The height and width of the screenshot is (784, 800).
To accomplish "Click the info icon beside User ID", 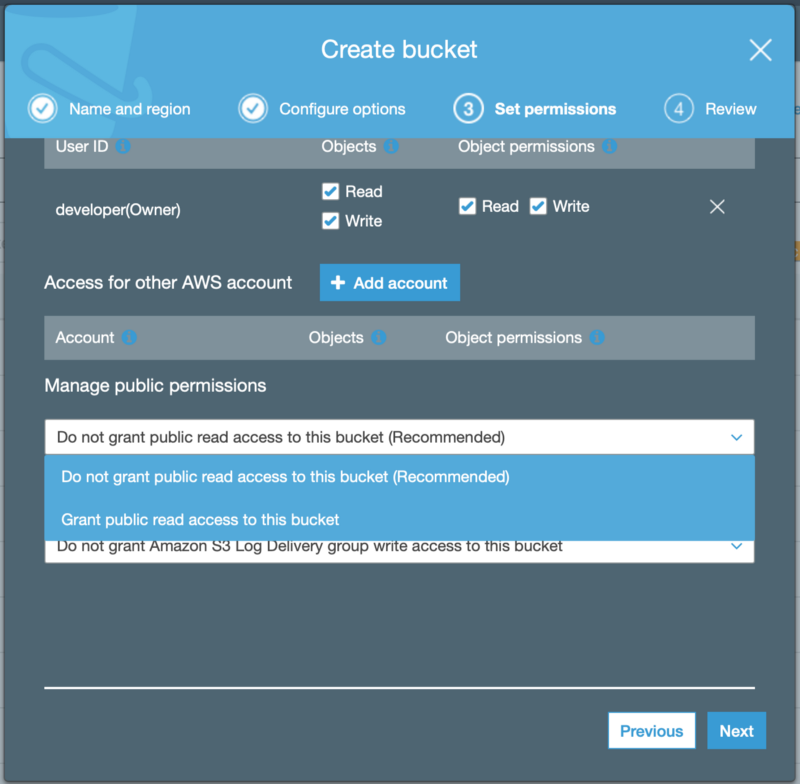I will [x=123, y=147].
